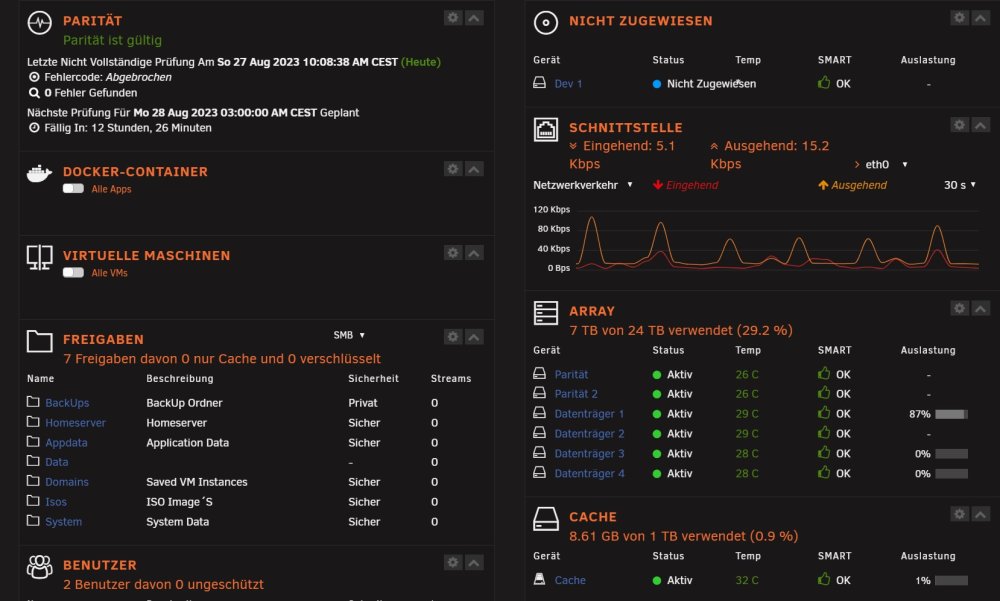Image resolution: width=1000 pixels, height=601 pixels.
Task: Open the Parität device link
Action: pyautogui.click(x=571, y=375)
